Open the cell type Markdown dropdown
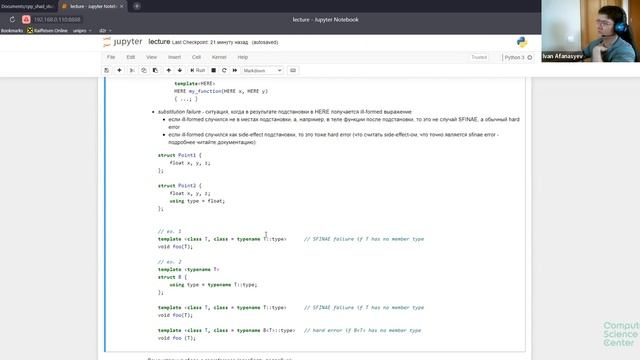The width and height of the screenshot is (640, 360). (x=262, y=70)
